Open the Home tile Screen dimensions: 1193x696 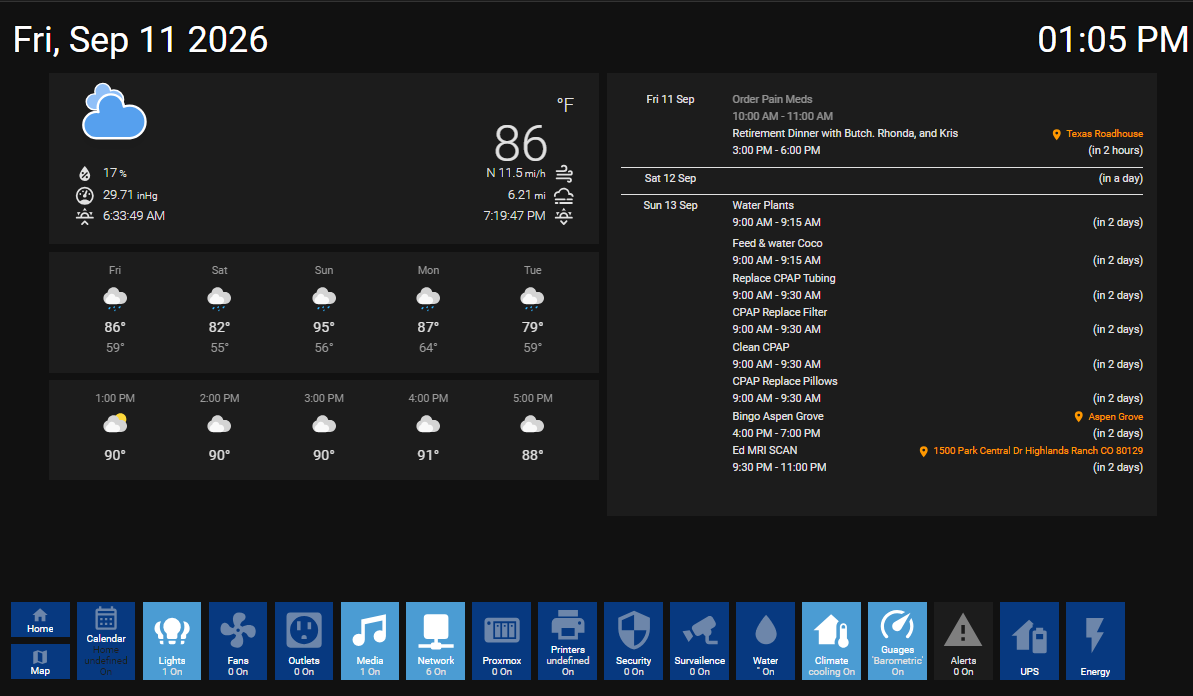click(x=40, y=620)
